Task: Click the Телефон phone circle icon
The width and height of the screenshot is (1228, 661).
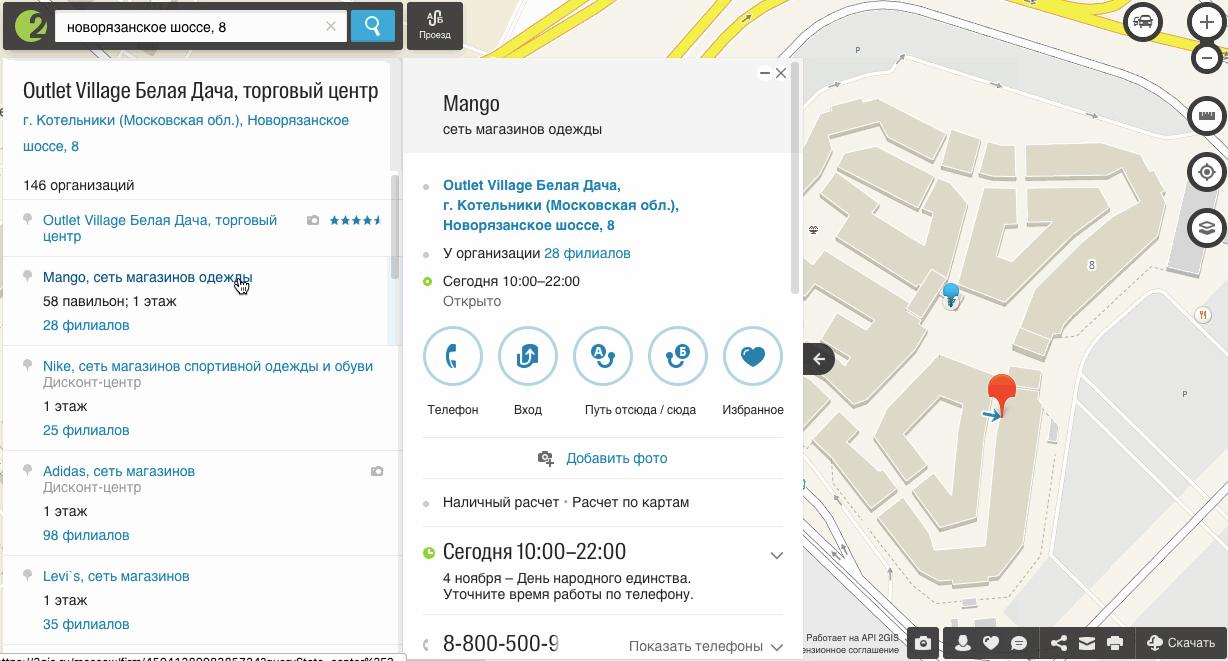Action: coord(453,356)
